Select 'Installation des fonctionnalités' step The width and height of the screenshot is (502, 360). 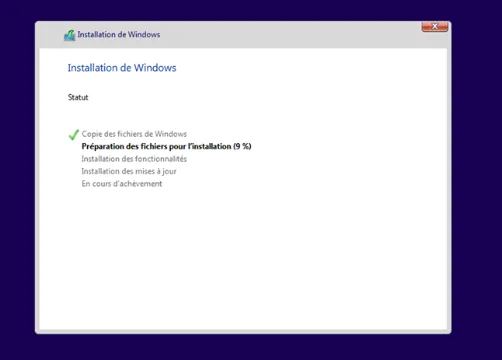pos(134,159)
